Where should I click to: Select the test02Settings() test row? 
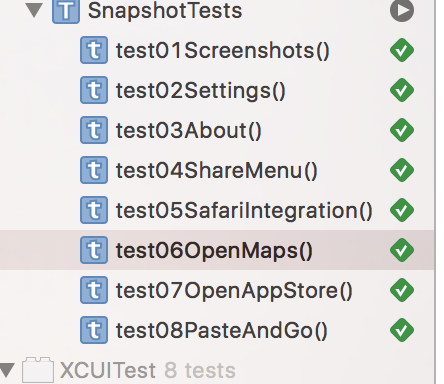pyautogui.click(x=217, y=90)
